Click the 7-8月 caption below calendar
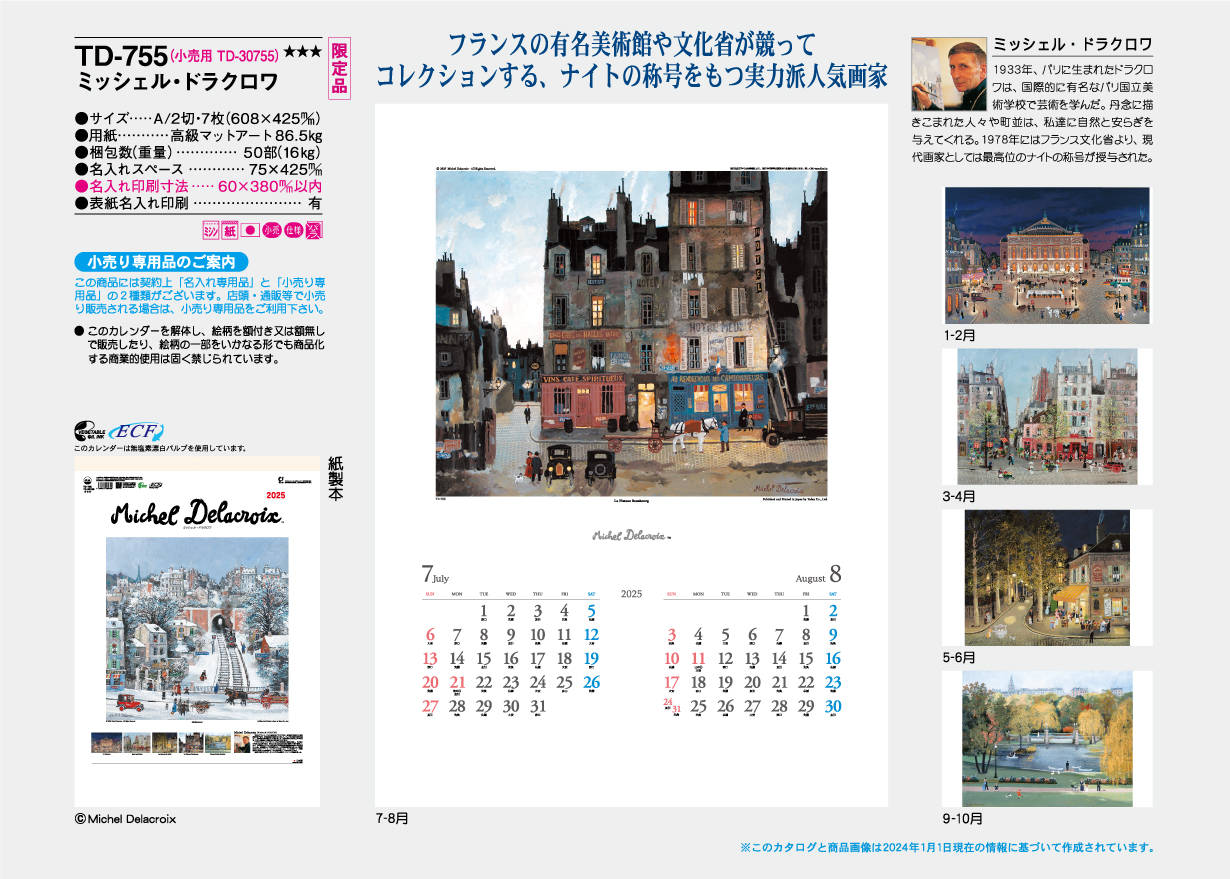 point(391,818)
